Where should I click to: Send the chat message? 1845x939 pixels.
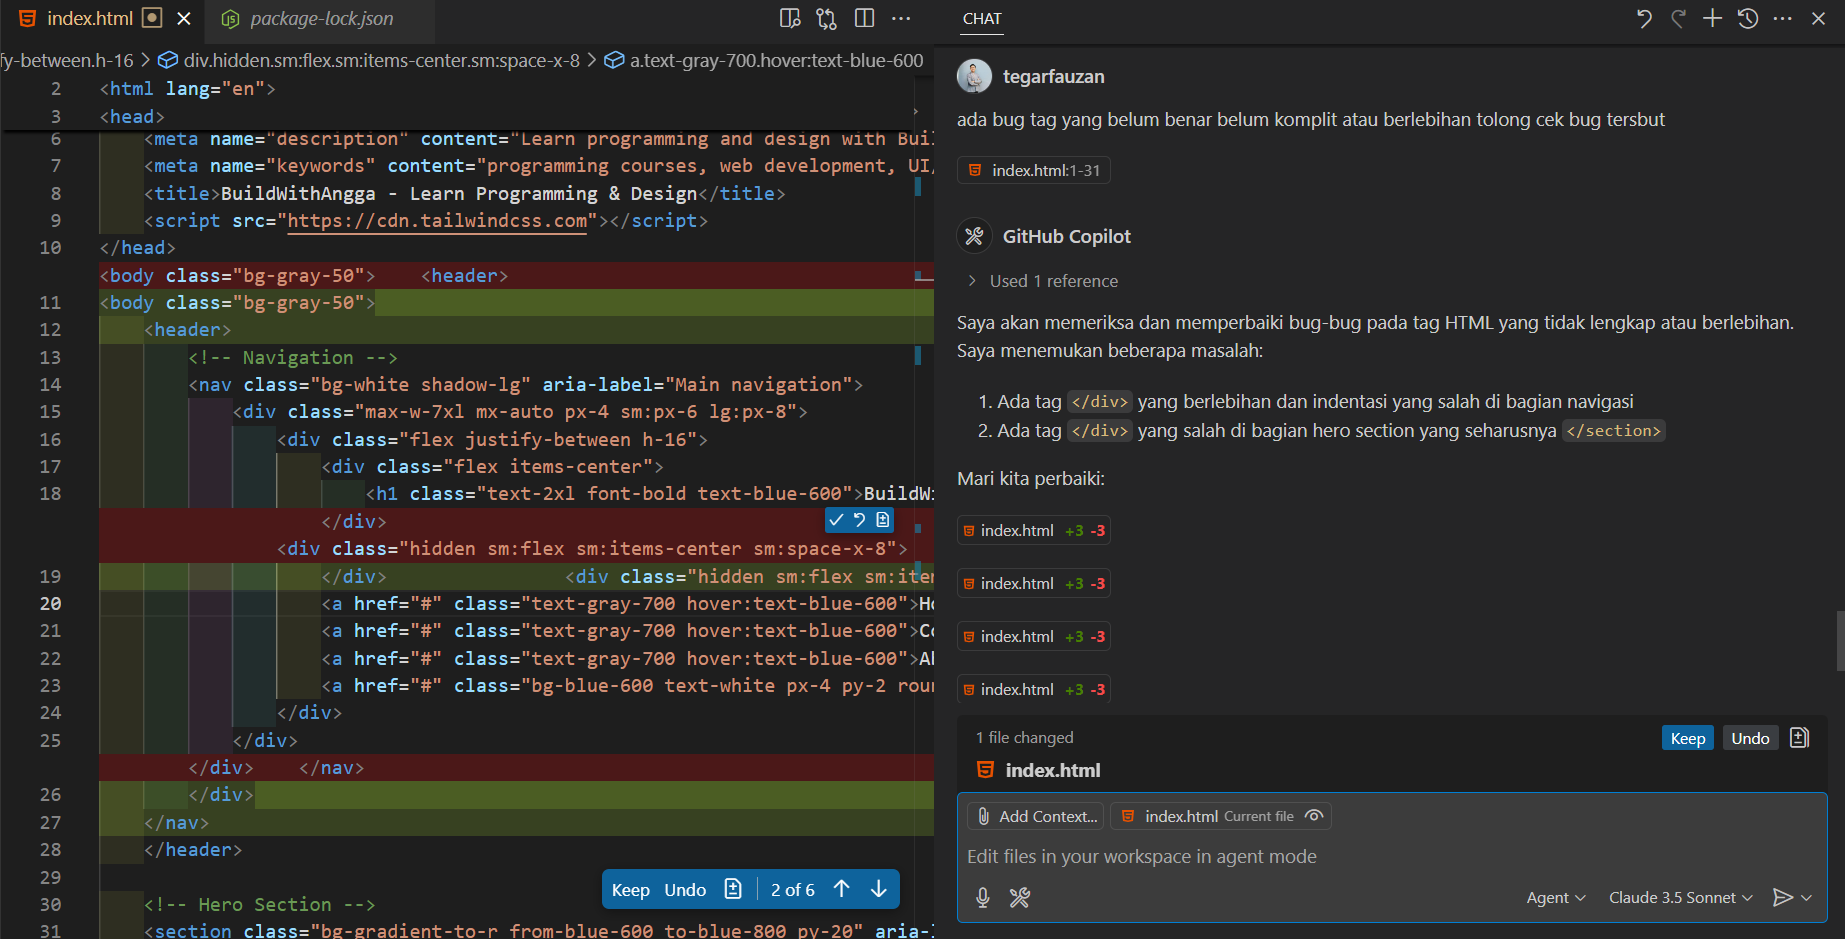pos(1782,897)
